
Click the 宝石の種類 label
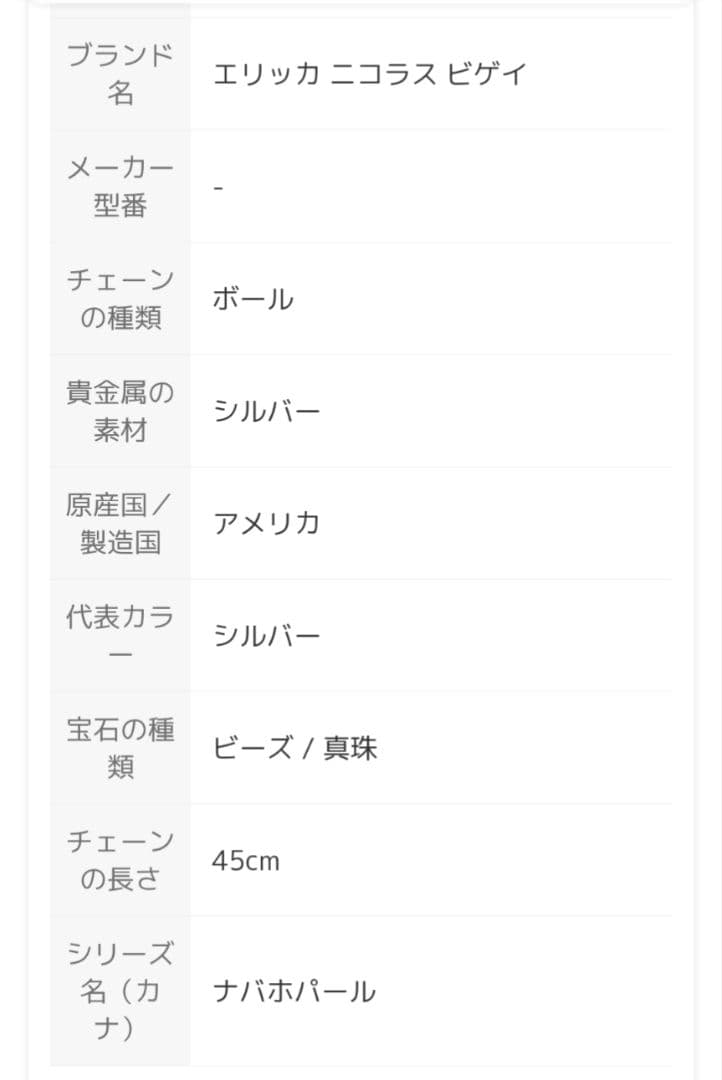coord(120,748)
